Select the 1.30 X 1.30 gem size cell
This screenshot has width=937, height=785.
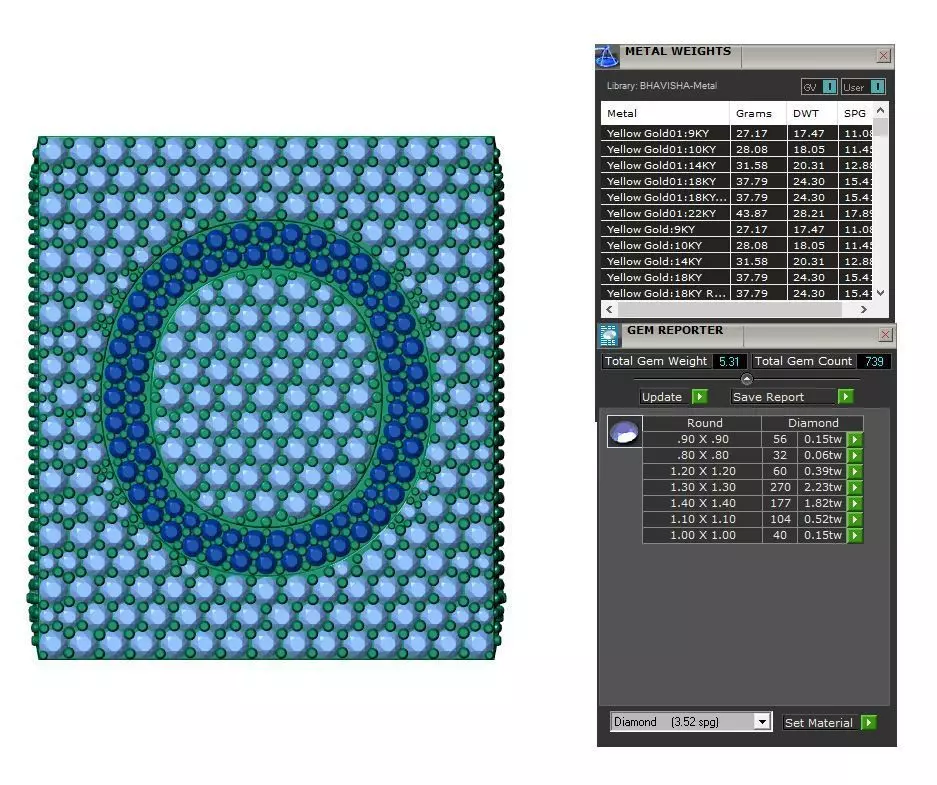pos(703,487)
